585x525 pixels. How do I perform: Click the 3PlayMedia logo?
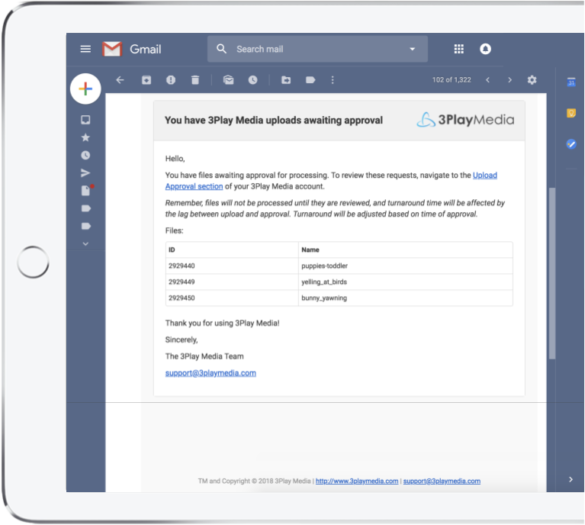click(x=465, y=120)
